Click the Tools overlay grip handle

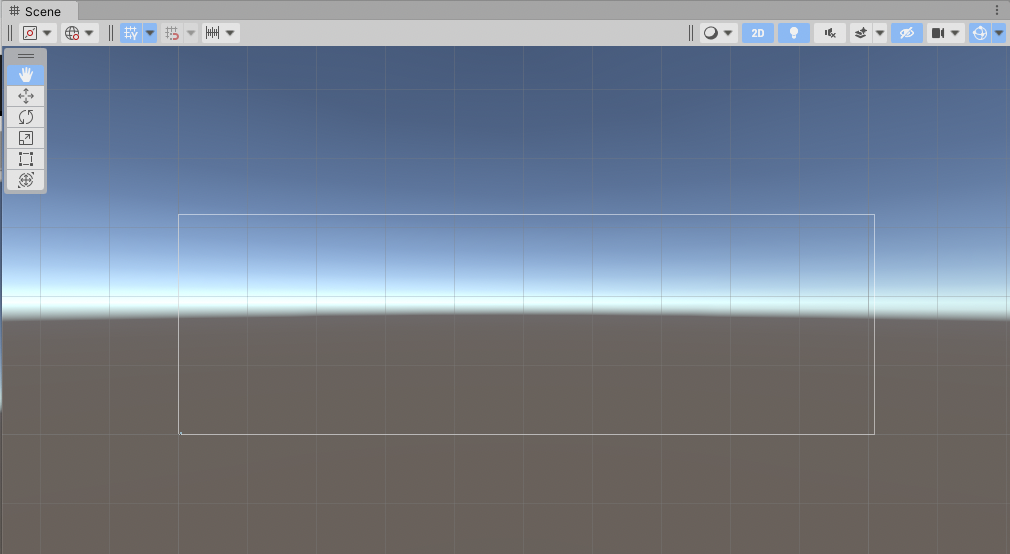point(26,56)
